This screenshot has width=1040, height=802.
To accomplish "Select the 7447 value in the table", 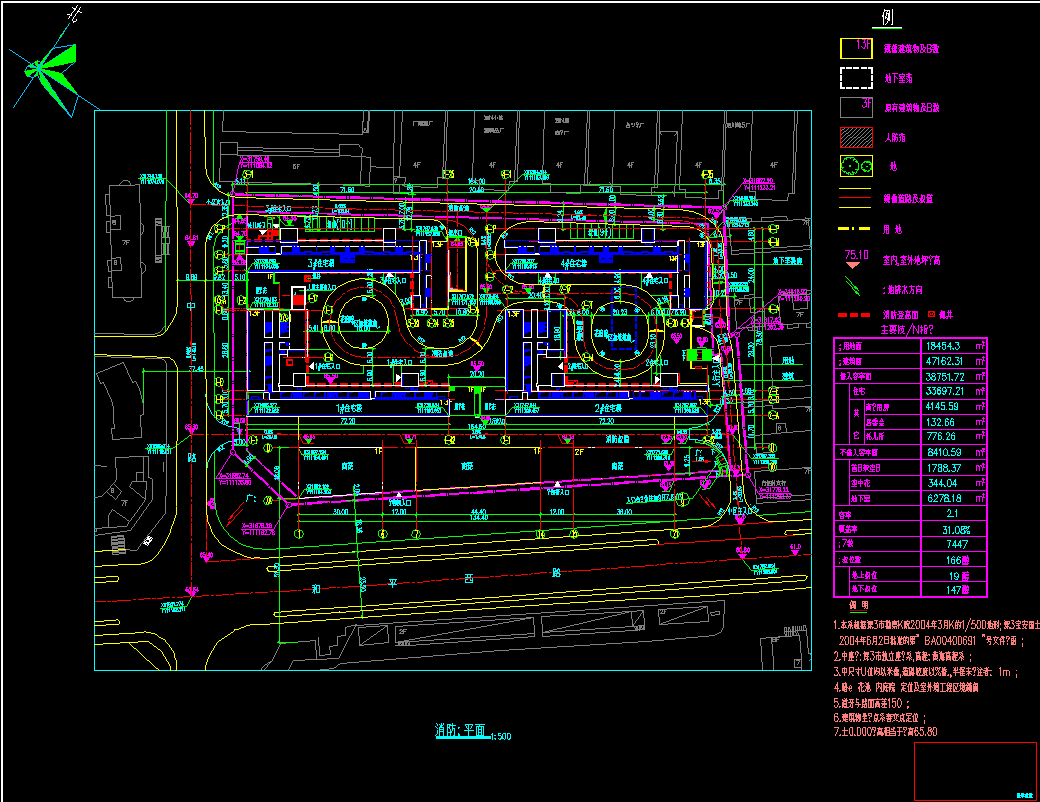I will point(957,544).
